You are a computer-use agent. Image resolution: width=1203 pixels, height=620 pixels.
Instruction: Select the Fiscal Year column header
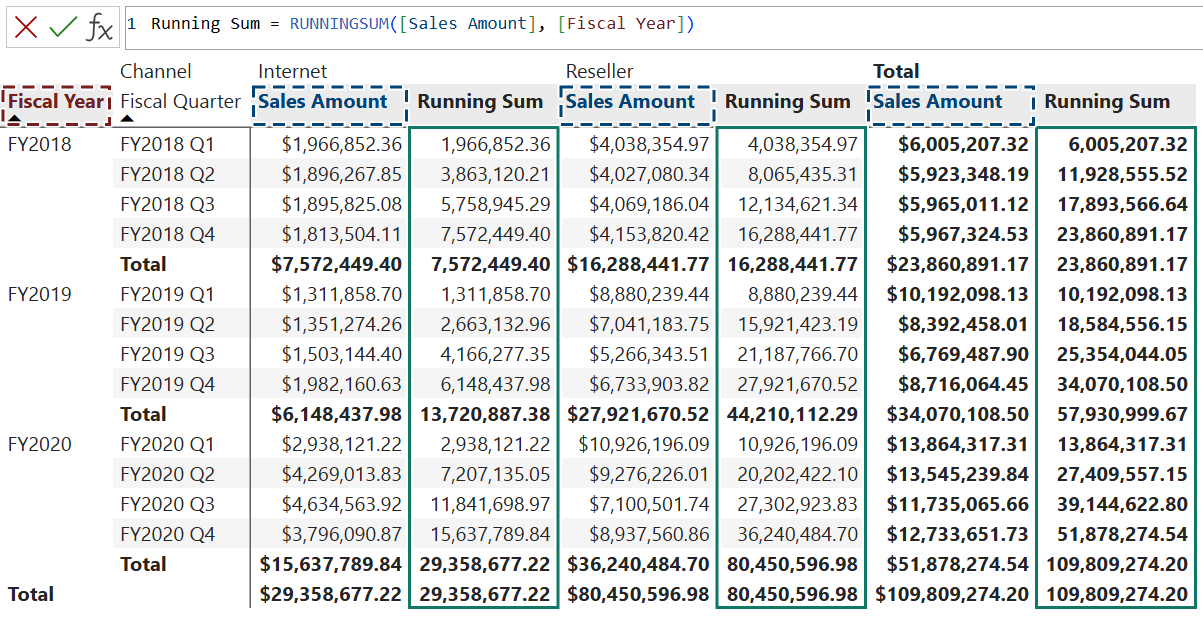click(x=56, y=101)
